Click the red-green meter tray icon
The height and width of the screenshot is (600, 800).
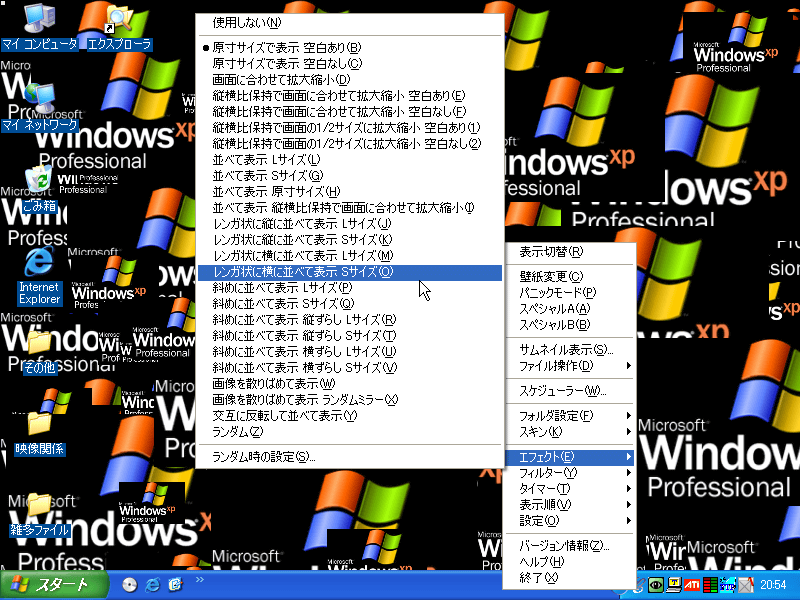[x=710, y=585]
